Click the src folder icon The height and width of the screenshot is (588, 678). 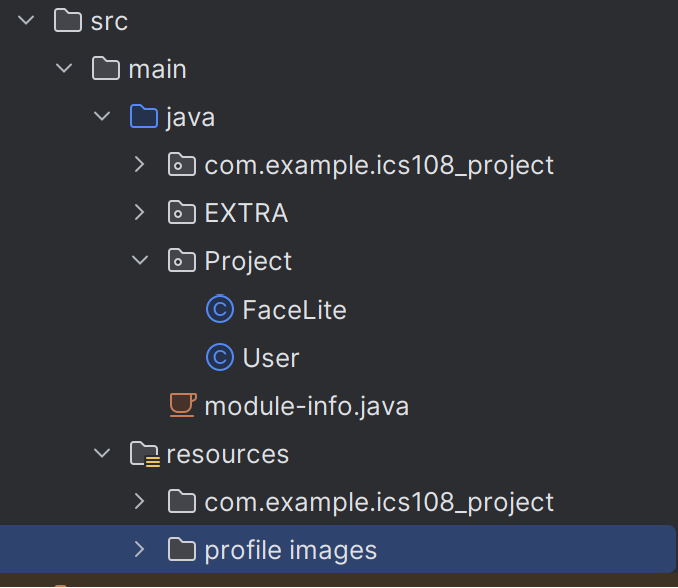[x=67, y=20]
